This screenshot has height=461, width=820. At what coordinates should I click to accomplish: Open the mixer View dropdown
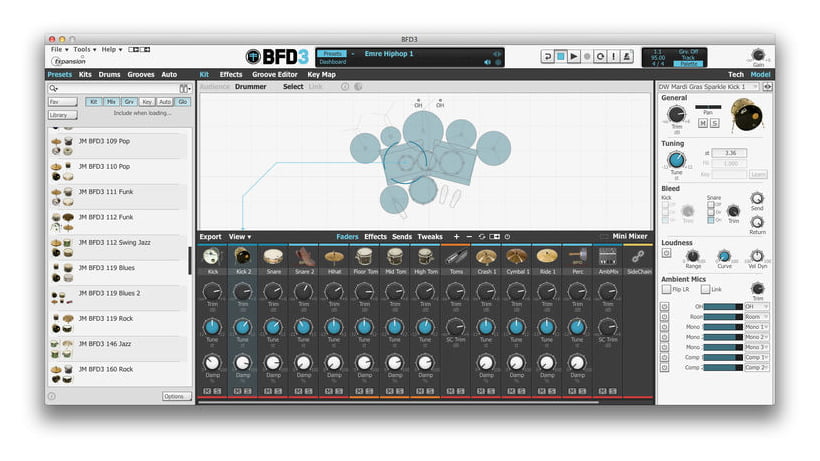(240, 237)
